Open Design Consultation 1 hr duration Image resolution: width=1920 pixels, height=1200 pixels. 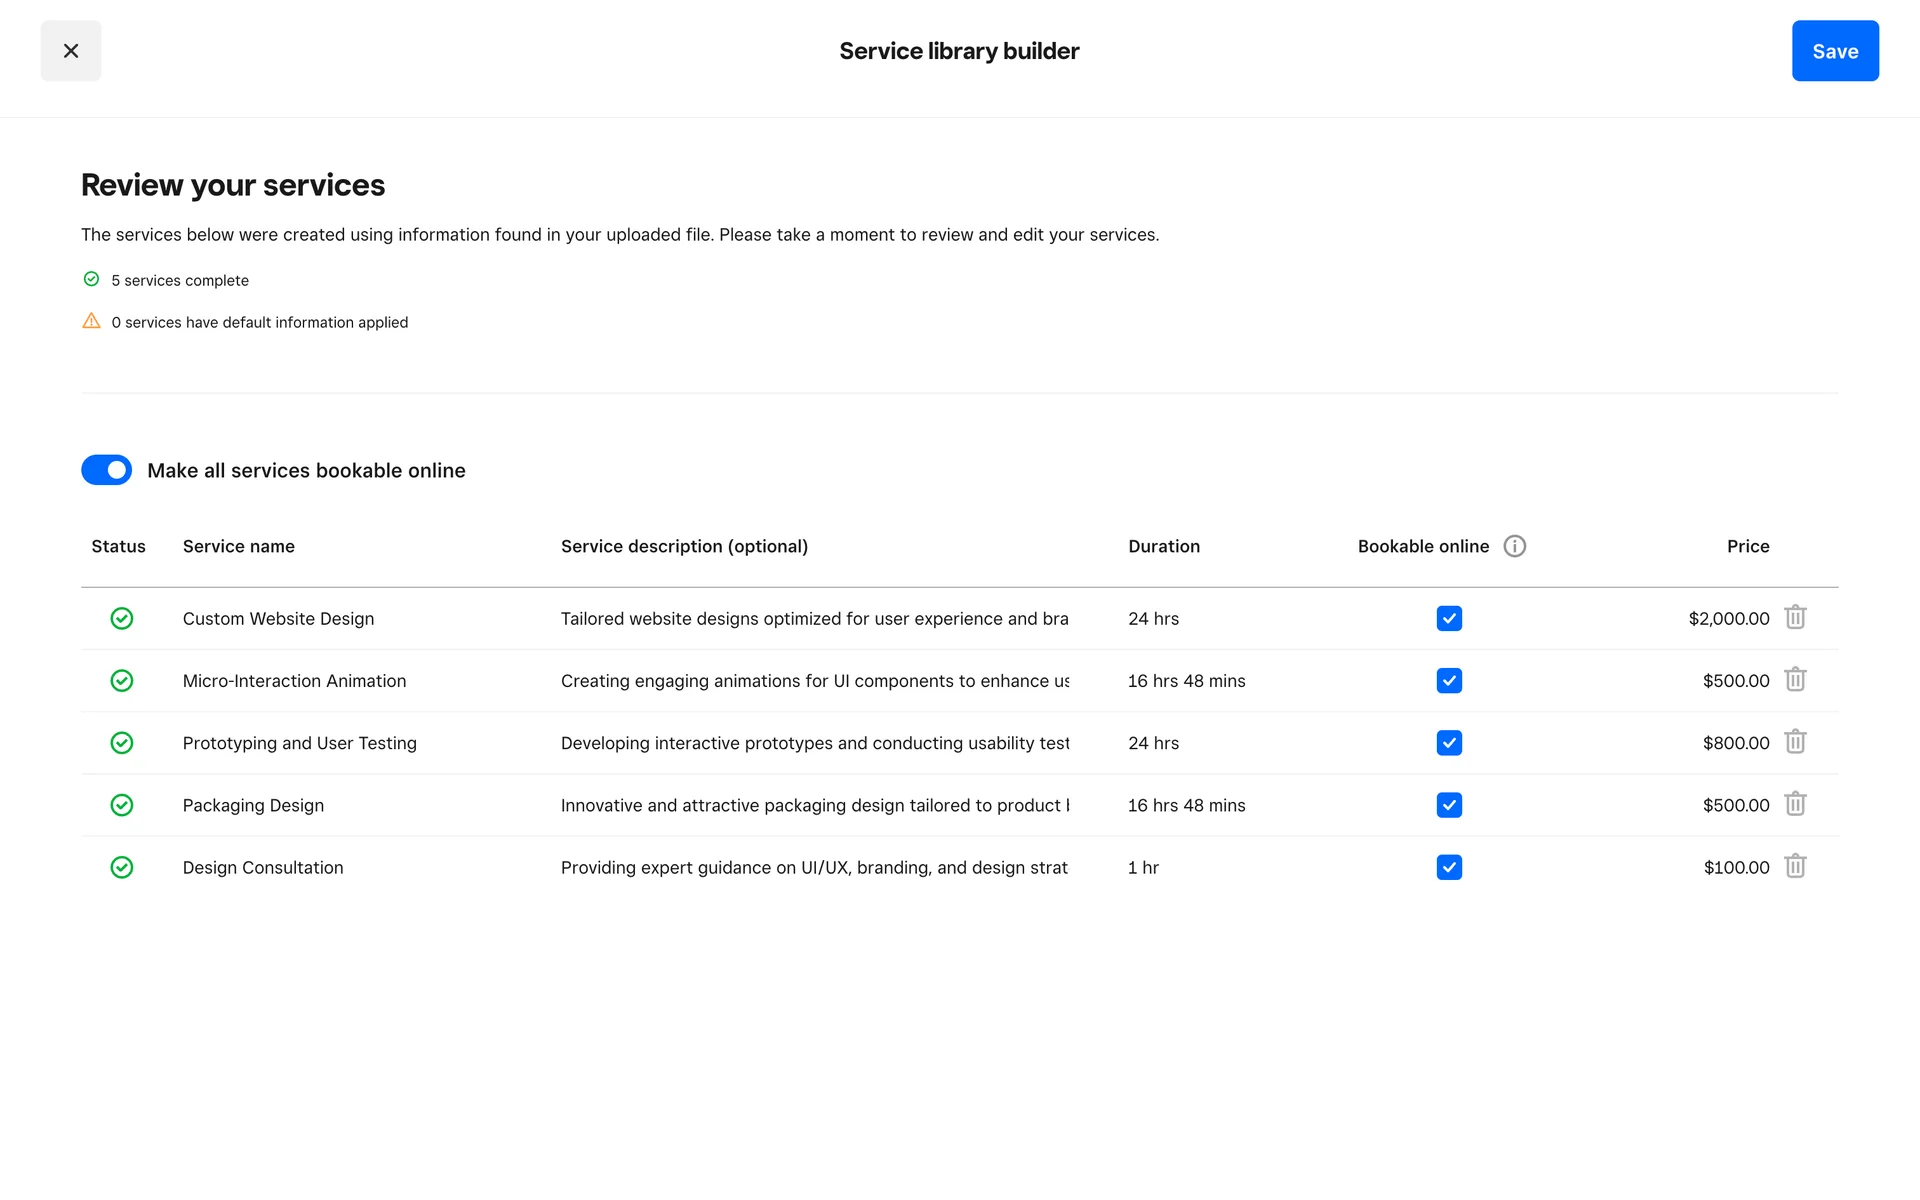(x=1143, y=868)
